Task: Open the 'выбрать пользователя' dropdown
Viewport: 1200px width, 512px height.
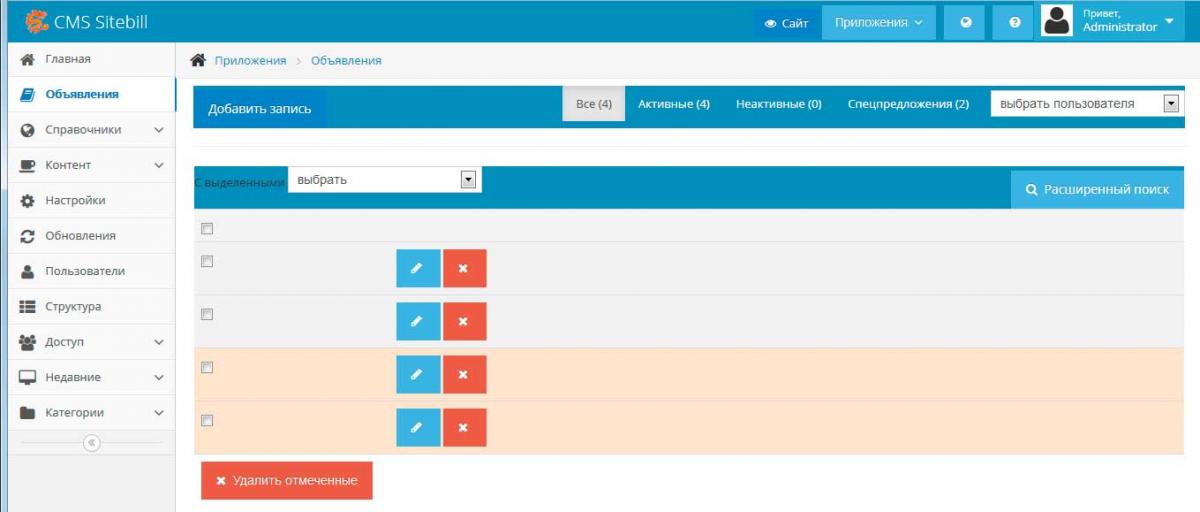Action: pyautogui.click(x=1085, y=103)
